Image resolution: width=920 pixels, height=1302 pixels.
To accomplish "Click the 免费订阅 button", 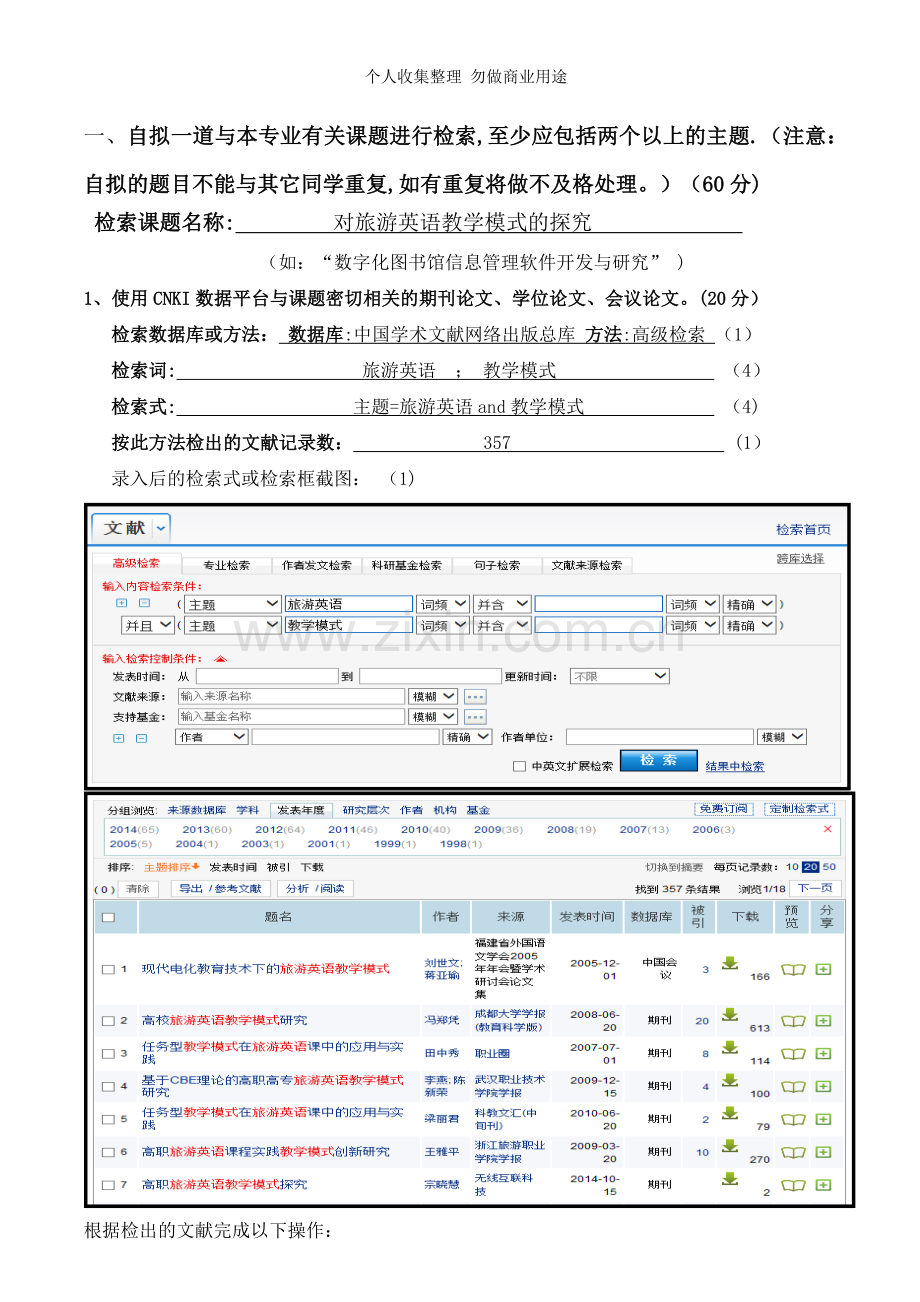I will pos(724,809).
